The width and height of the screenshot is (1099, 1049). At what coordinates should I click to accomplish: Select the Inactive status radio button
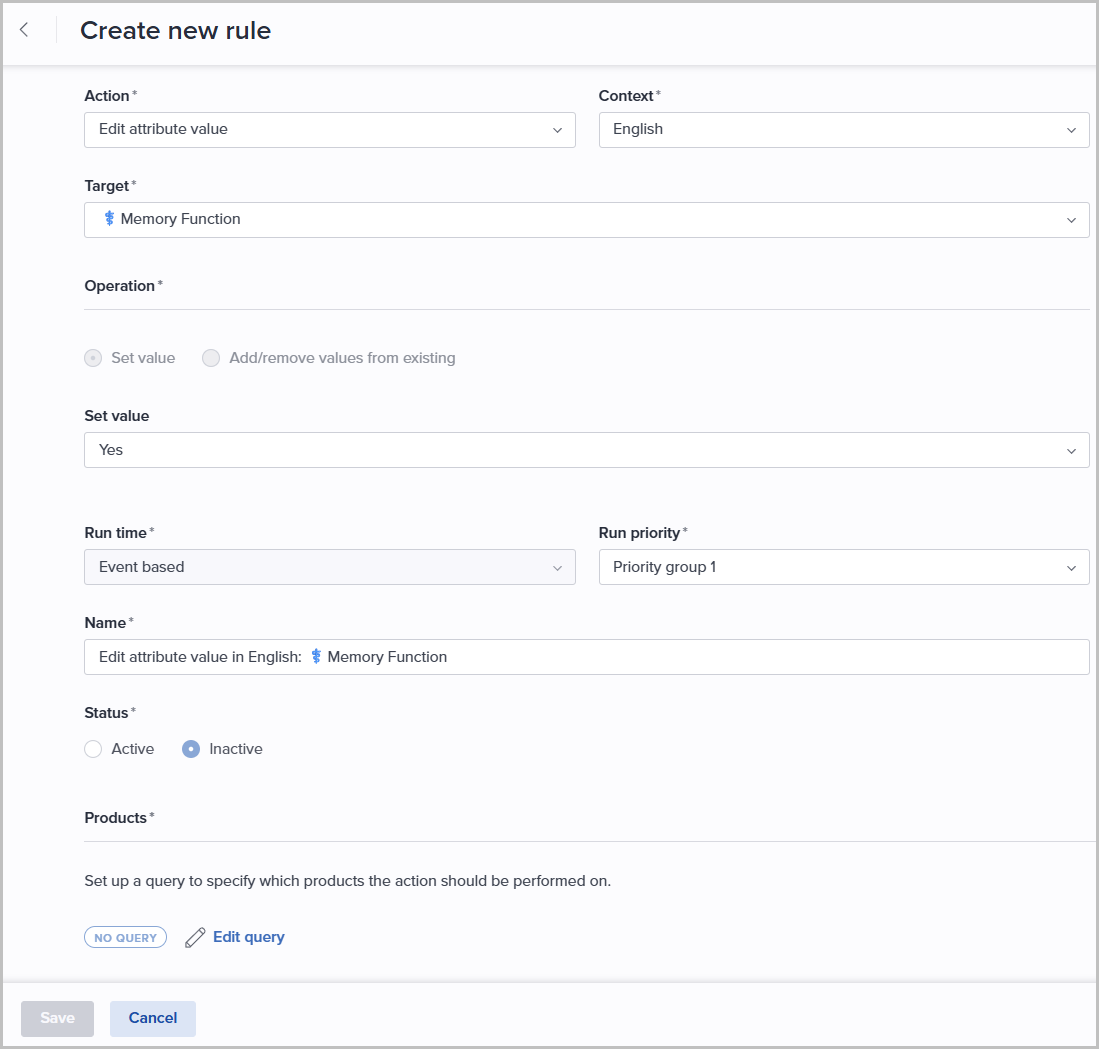pyautogui.click(x=191, y=749)
